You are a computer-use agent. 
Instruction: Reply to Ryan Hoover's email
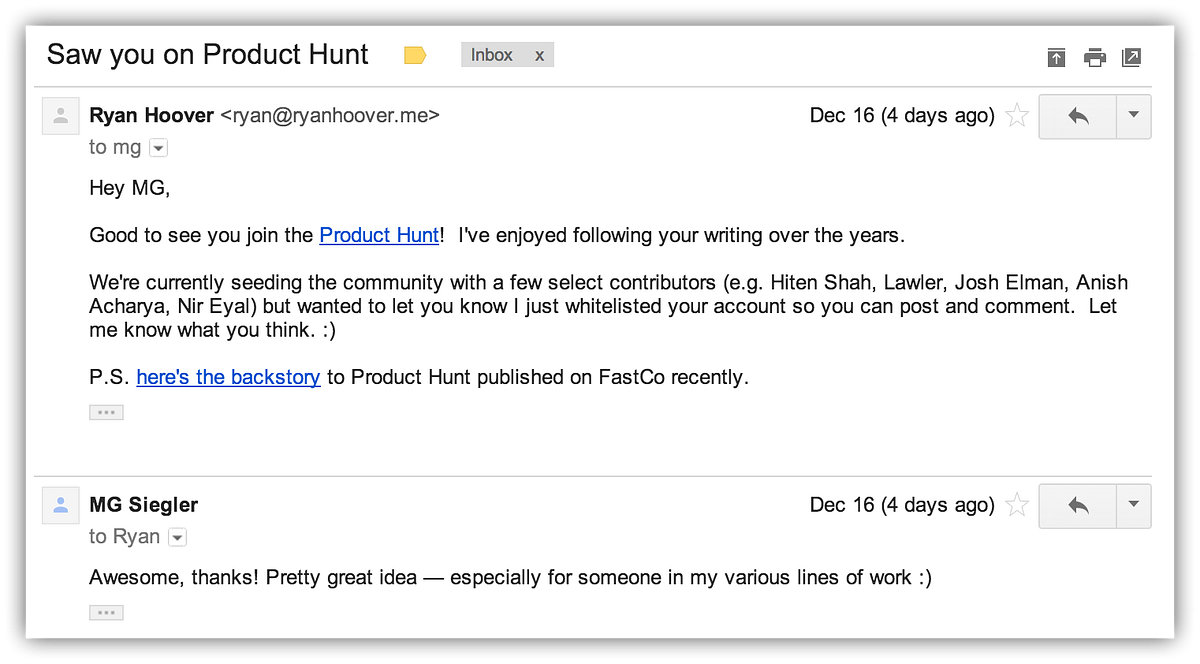[x=1078, y=116]
